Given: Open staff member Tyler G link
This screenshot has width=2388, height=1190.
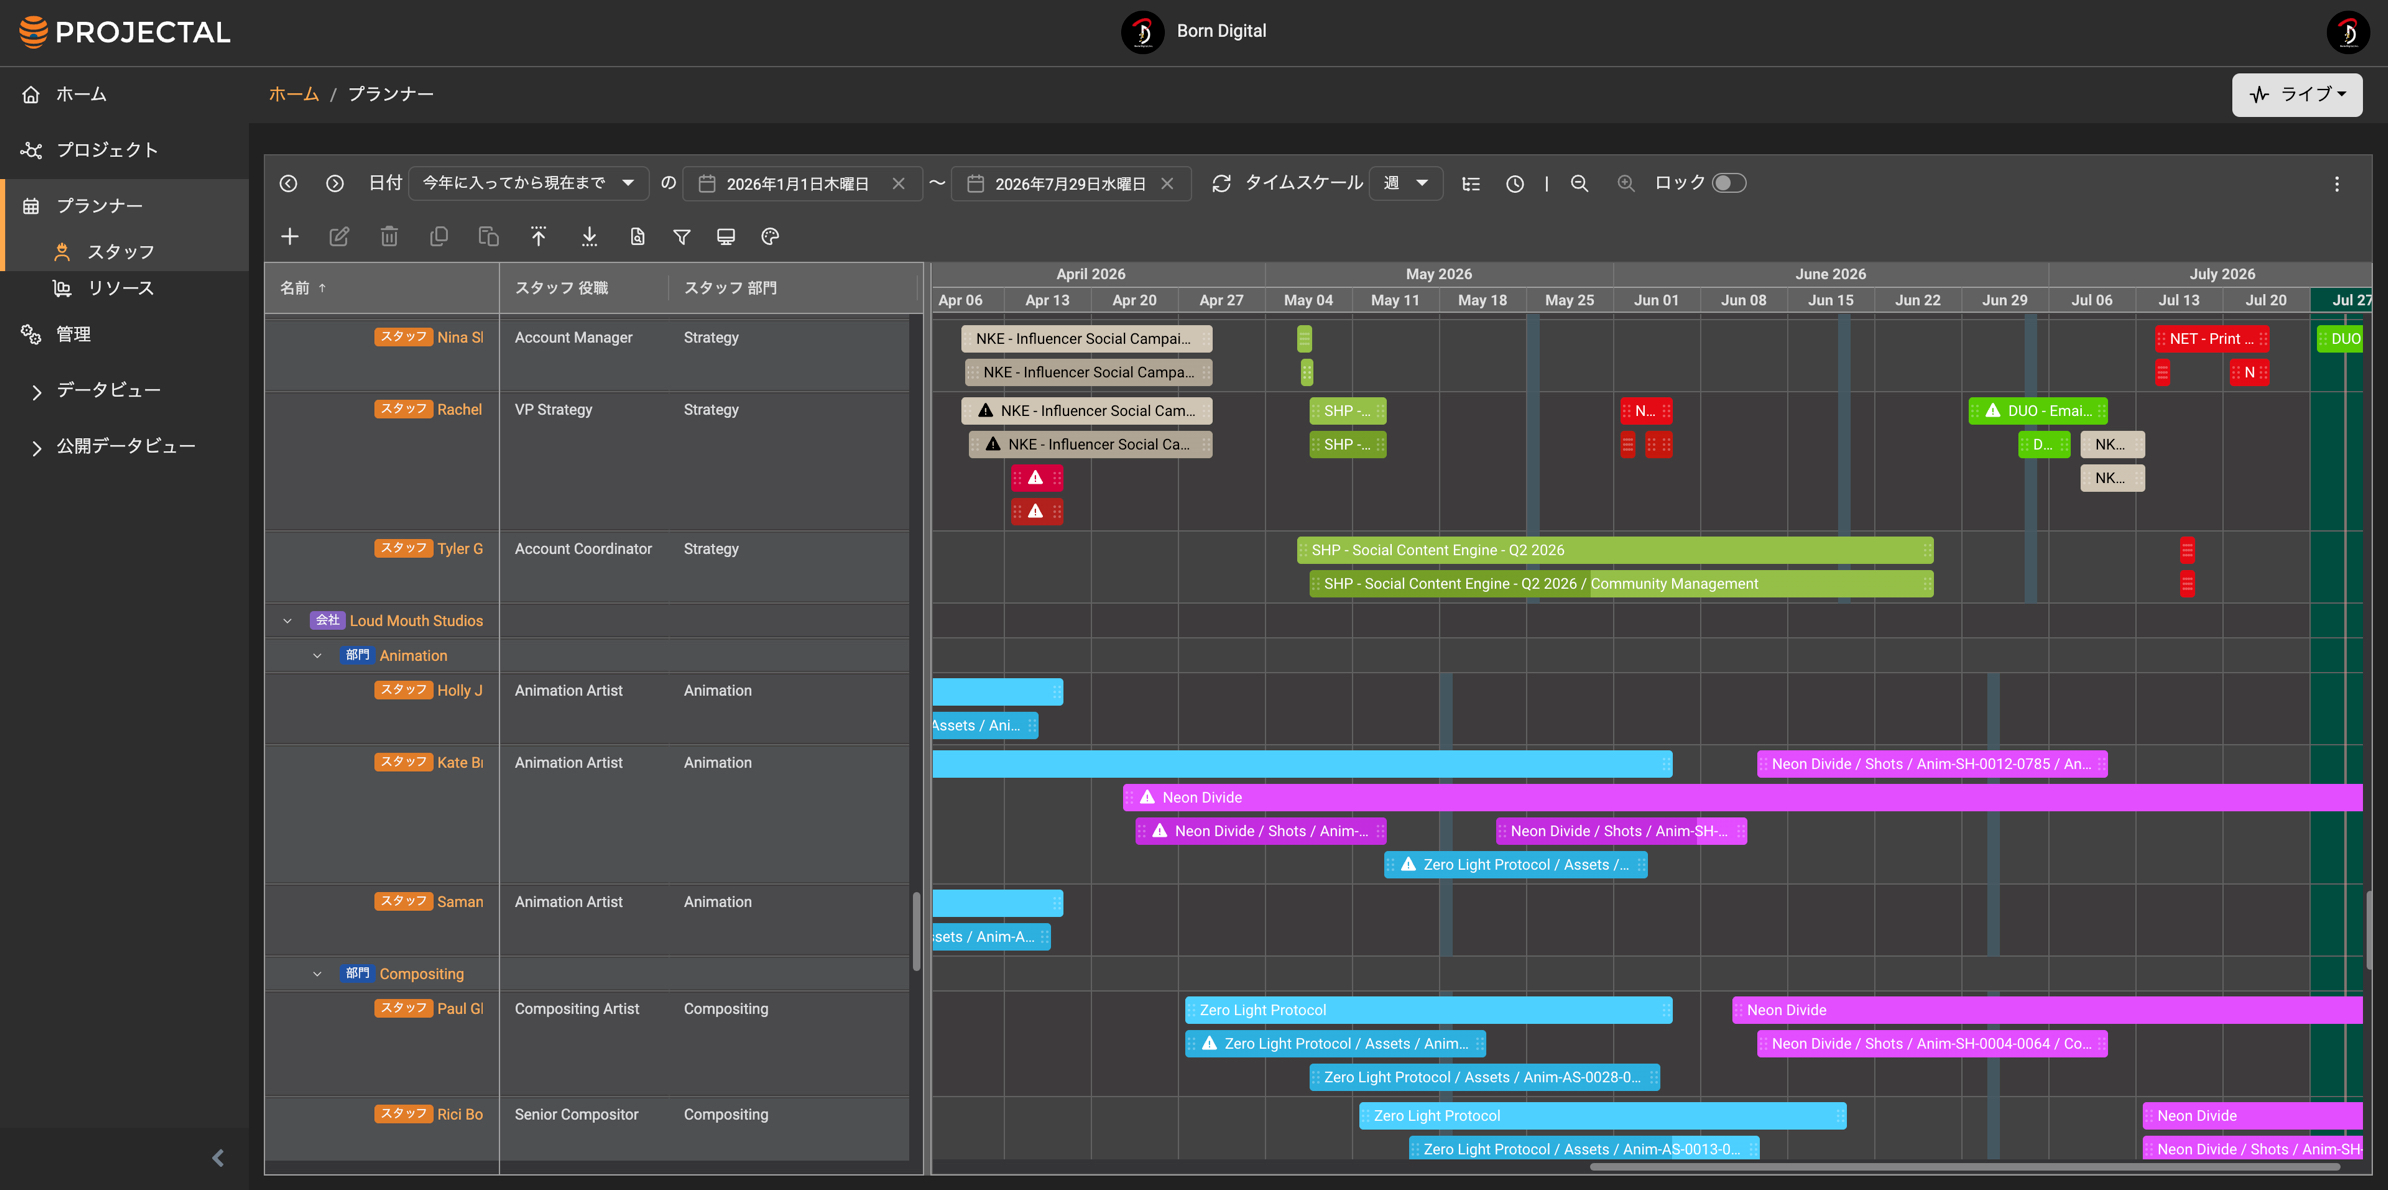Looking at the screenshot, I should point(460,549).
